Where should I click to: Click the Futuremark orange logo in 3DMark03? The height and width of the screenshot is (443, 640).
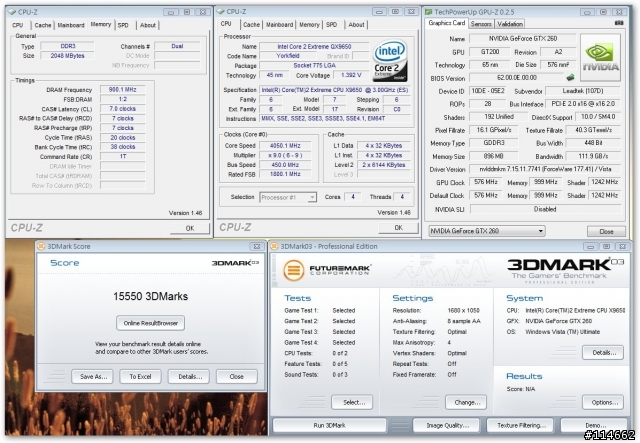pyautogui.click(x=294, y=270)
